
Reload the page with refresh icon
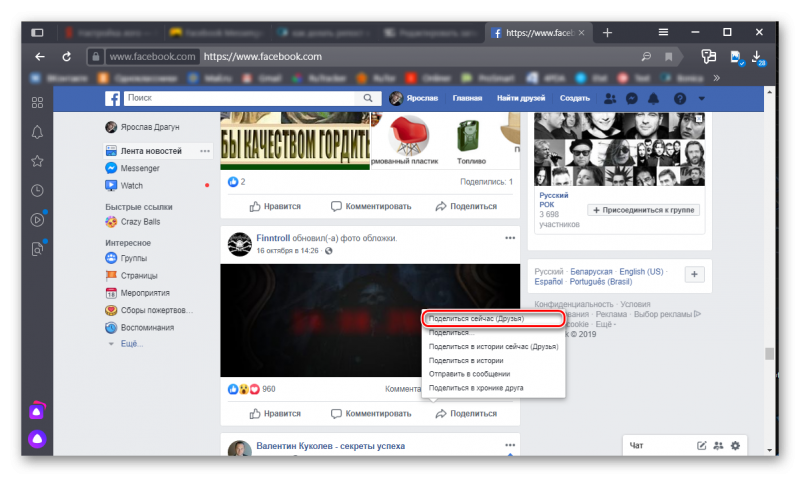pyautogui.click(x=66, y=57)
